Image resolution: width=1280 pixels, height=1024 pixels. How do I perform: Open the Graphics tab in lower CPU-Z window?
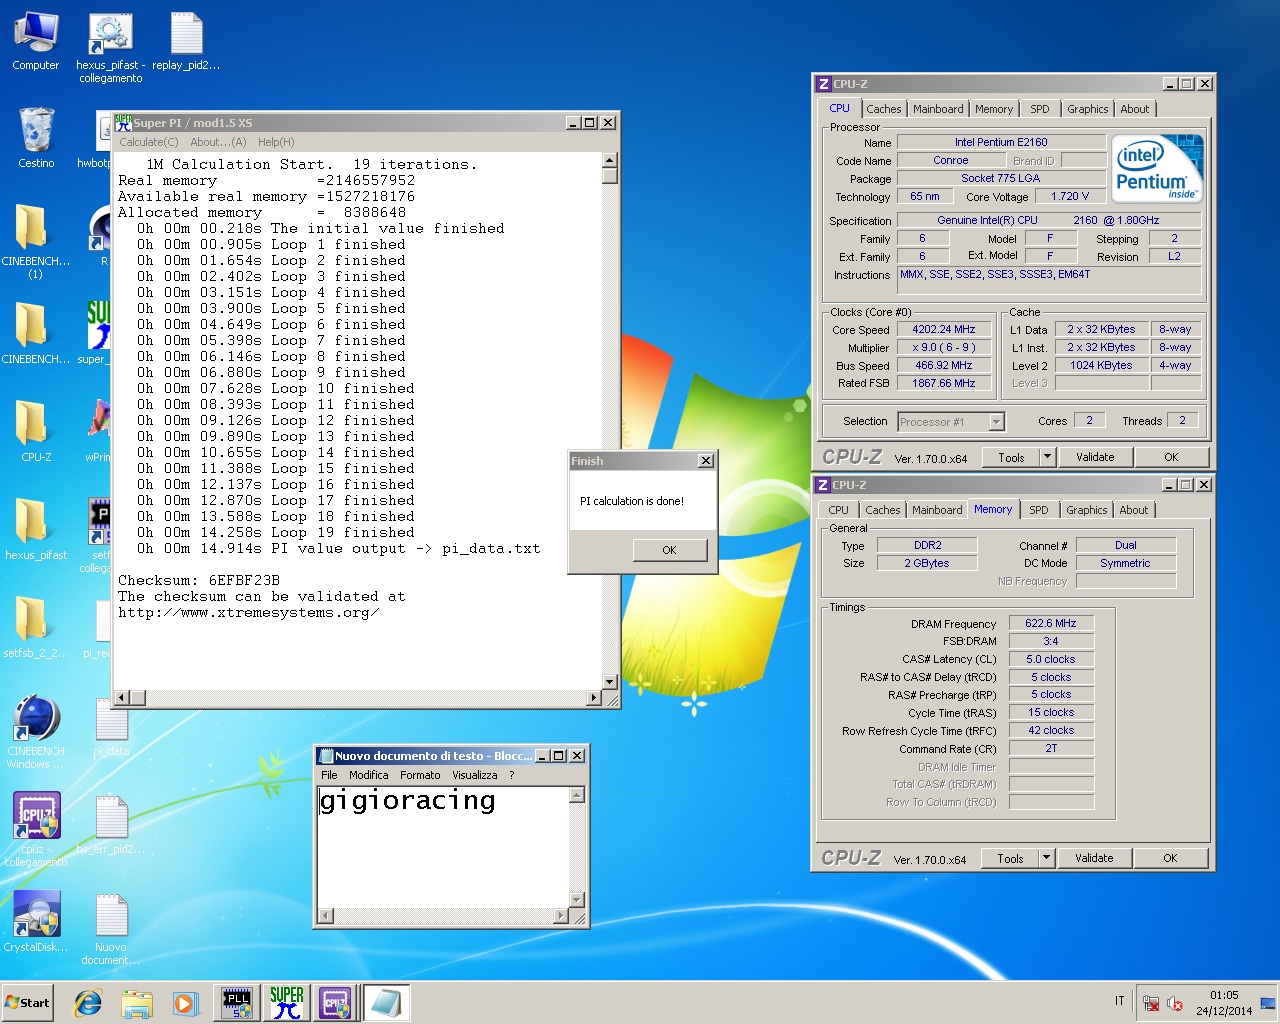[1087, 510]
